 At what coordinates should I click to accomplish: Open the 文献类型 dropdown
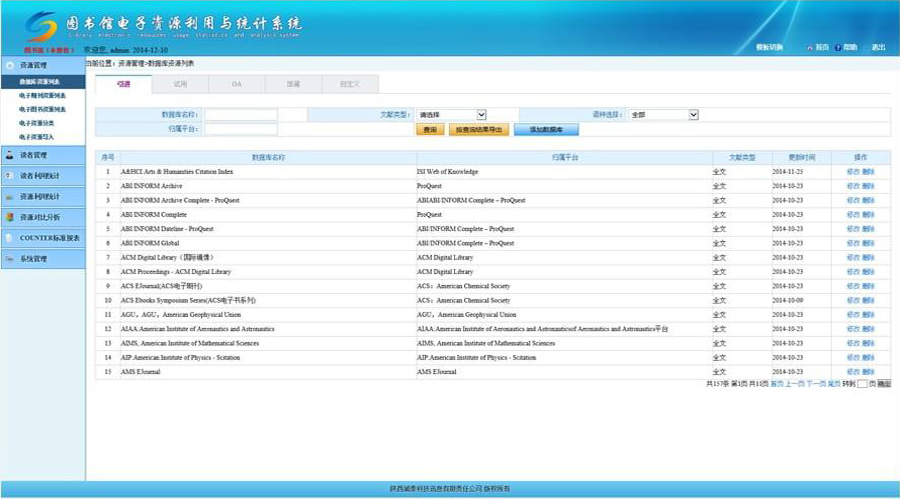451,115
